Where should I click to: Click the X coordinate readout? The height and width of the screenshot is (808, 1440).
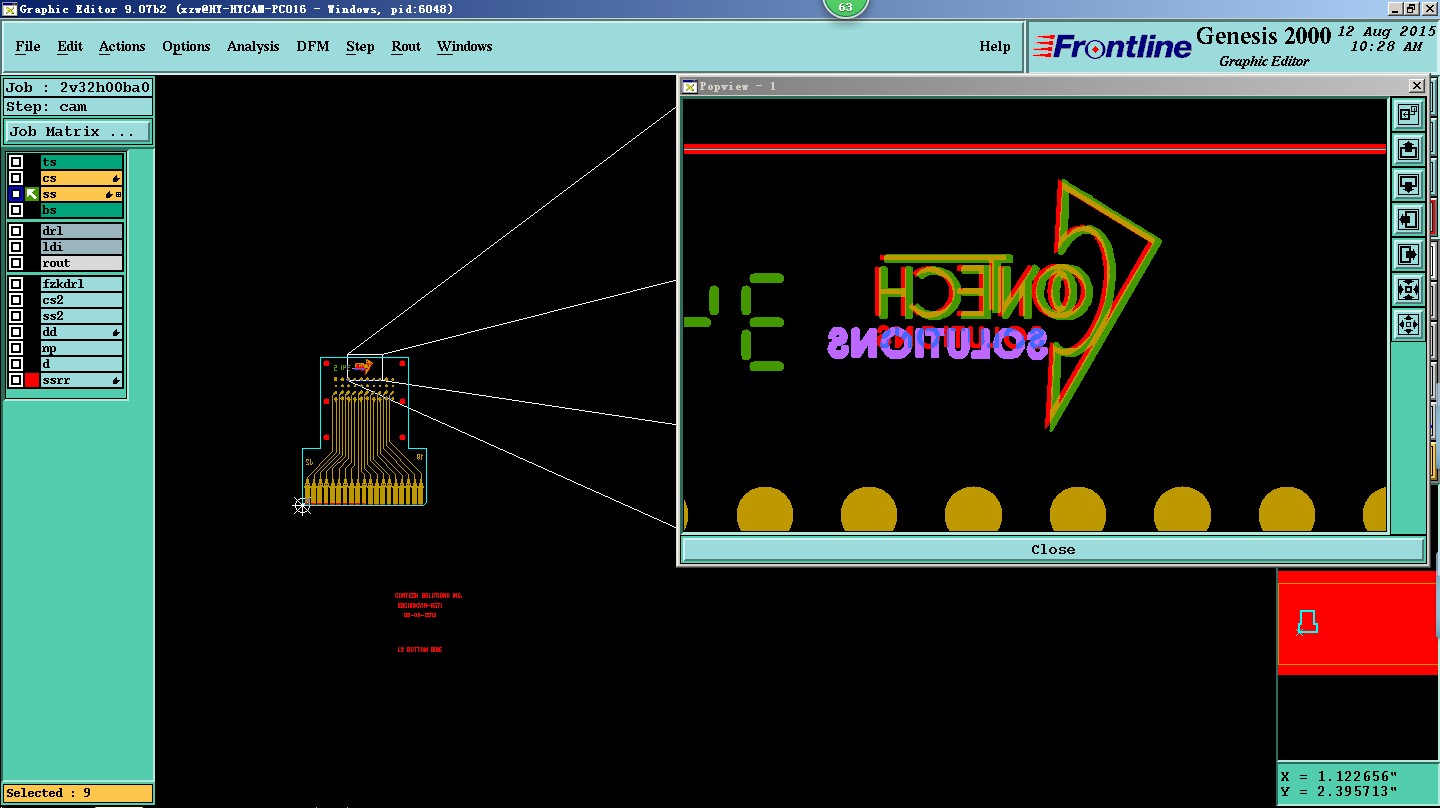tap(1339, 776)
